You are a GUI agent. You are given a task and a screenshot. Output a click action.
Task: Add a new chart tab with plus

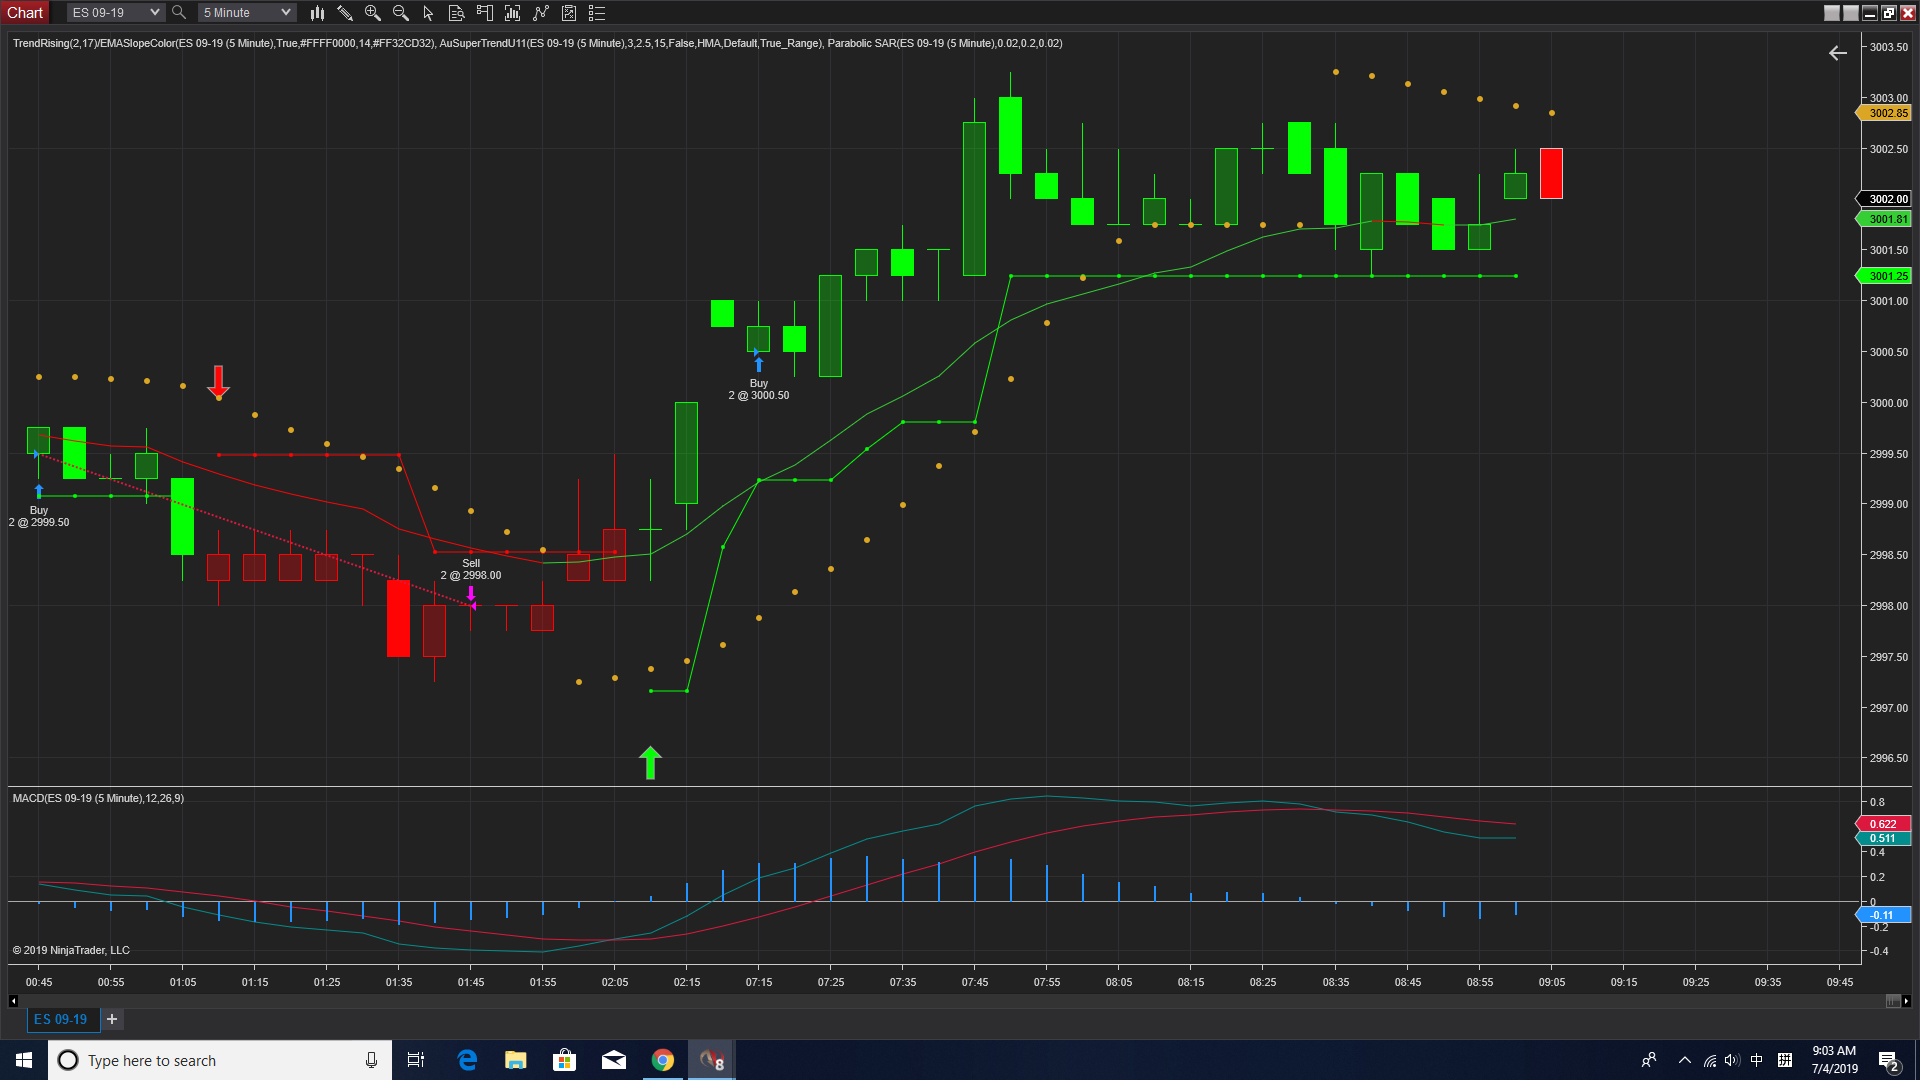coord(112,1019)
